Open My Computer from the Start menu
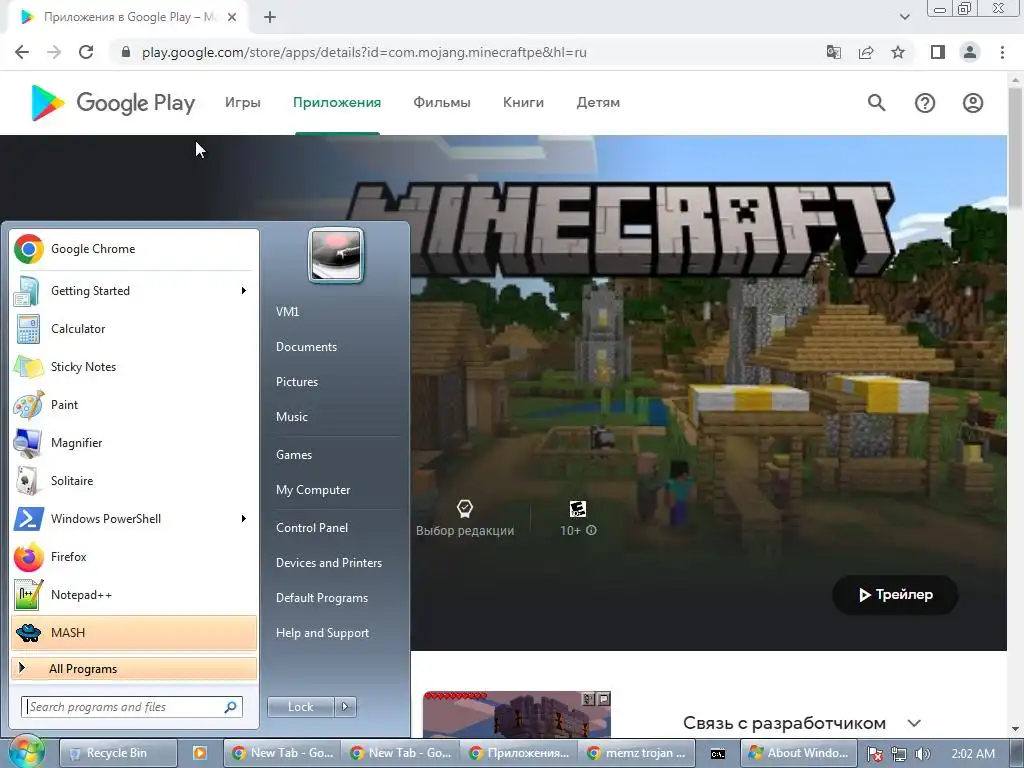The height and width of the screenshot is (768, 1024). point(313,490)
